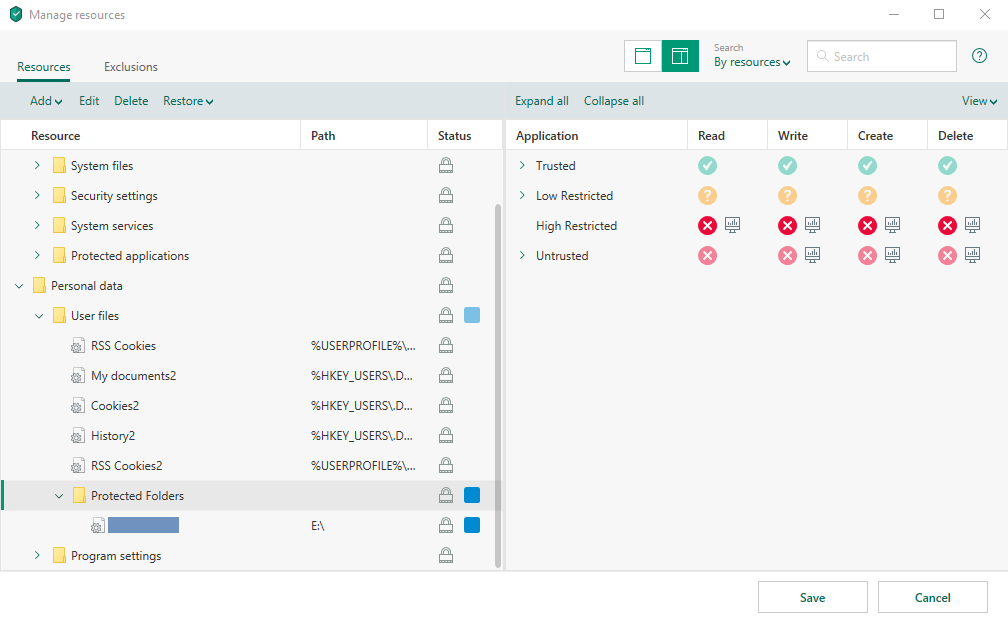This screenshot has width=1008, height=623.
Task: Select the split-pane view layout icon
Action: pyautogui.click(x=680, y=56)
